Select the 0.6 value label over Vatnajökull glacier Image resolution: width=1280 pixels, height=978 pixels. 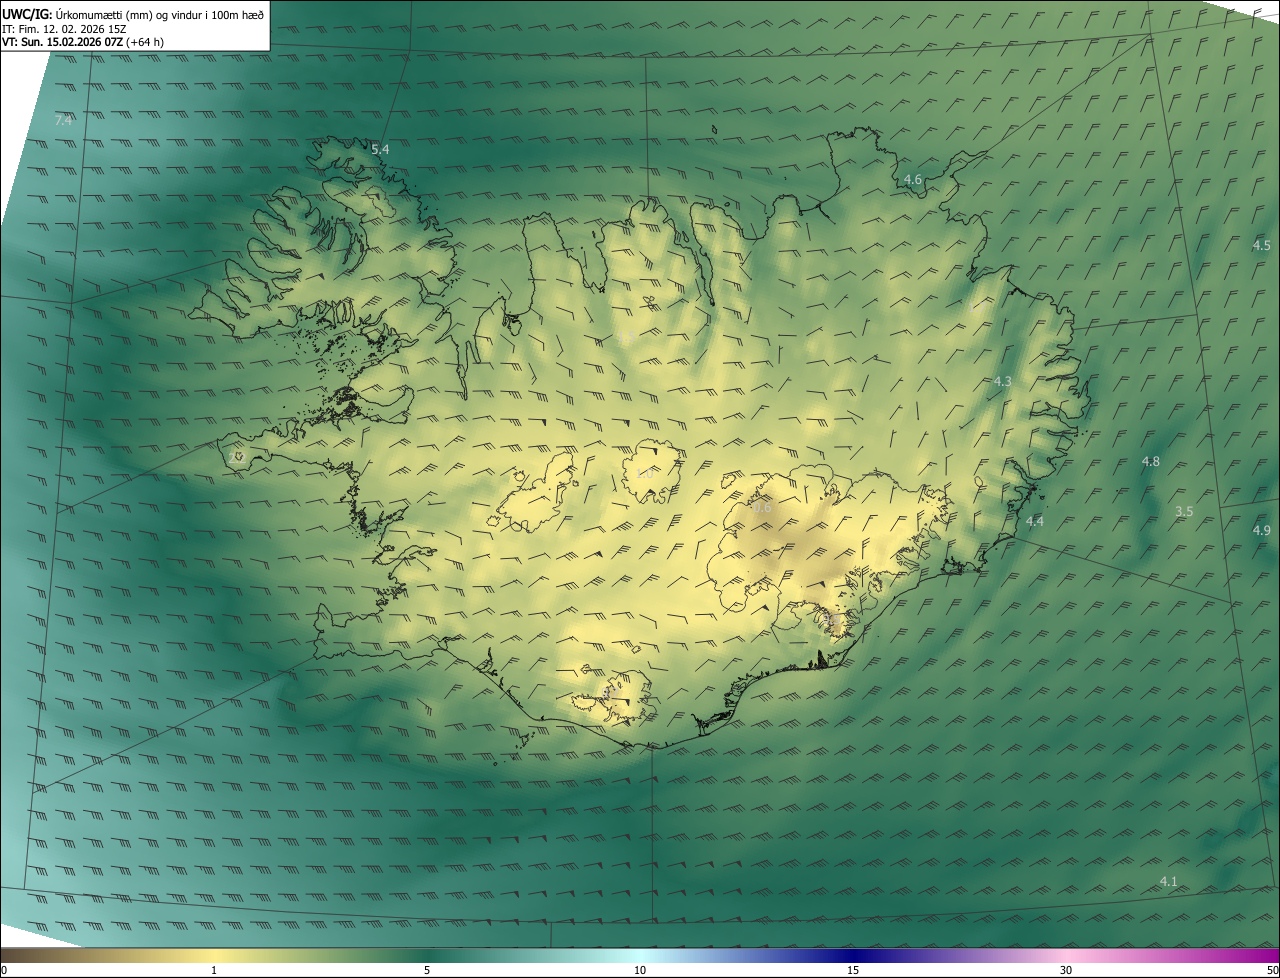[762, 508]
